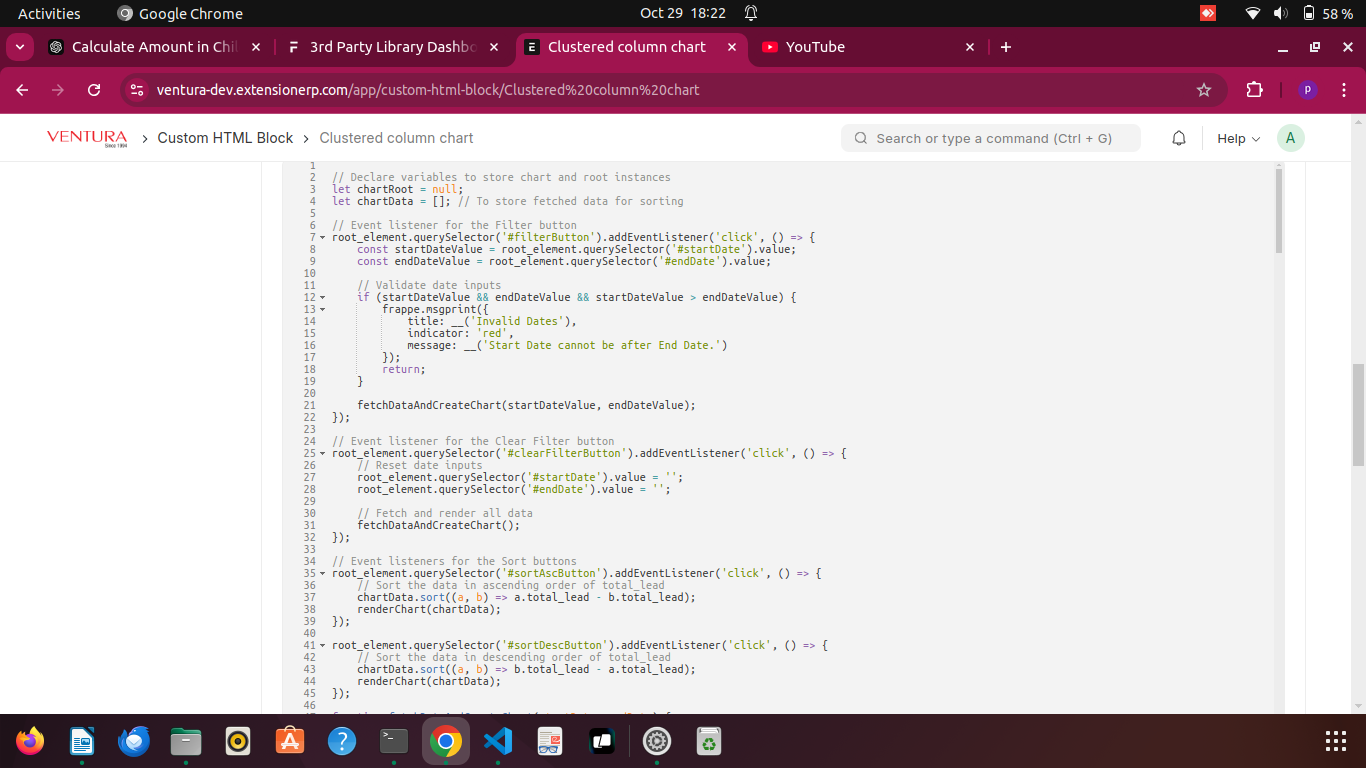The width and height of the screenshot is (1366, 768).
Task: Click Clustered column chart breadcrumb
Action: pyautogui.click(x=396, y=138)
